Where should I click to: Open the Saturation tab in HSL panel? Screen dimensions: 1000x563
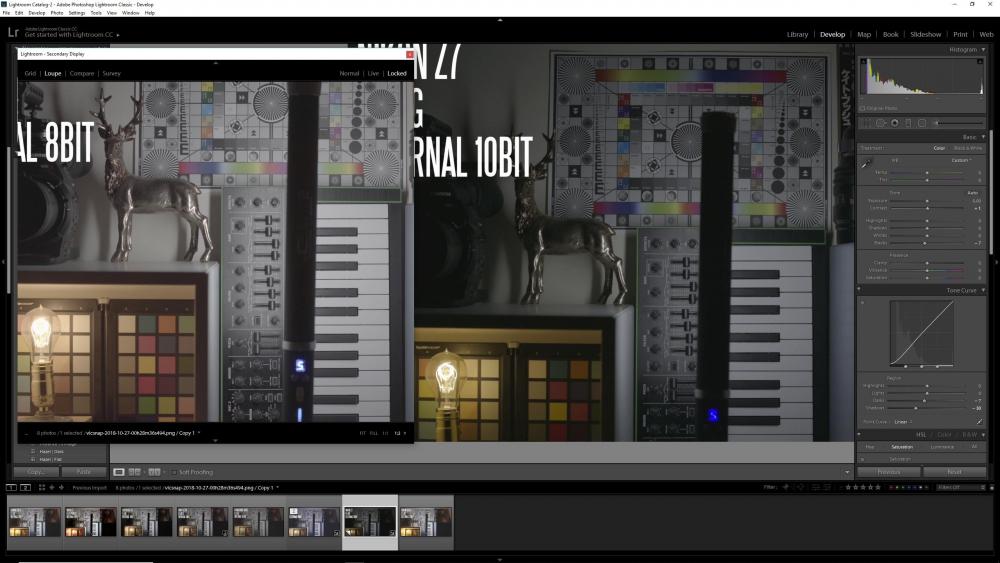point(902,447)
